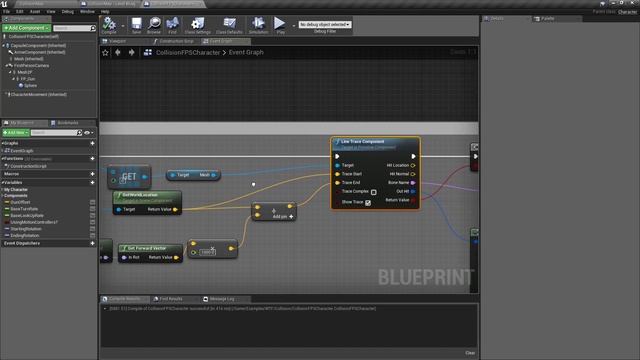Click the Simulation toolbar icon

(x=258, y=25)
